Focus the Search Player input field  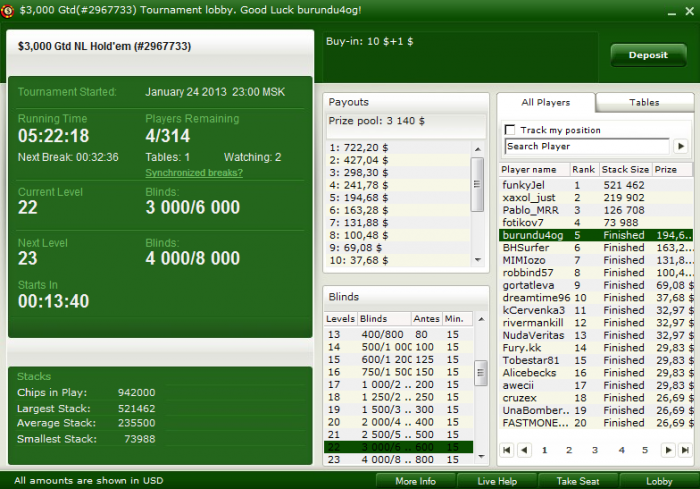588,146
